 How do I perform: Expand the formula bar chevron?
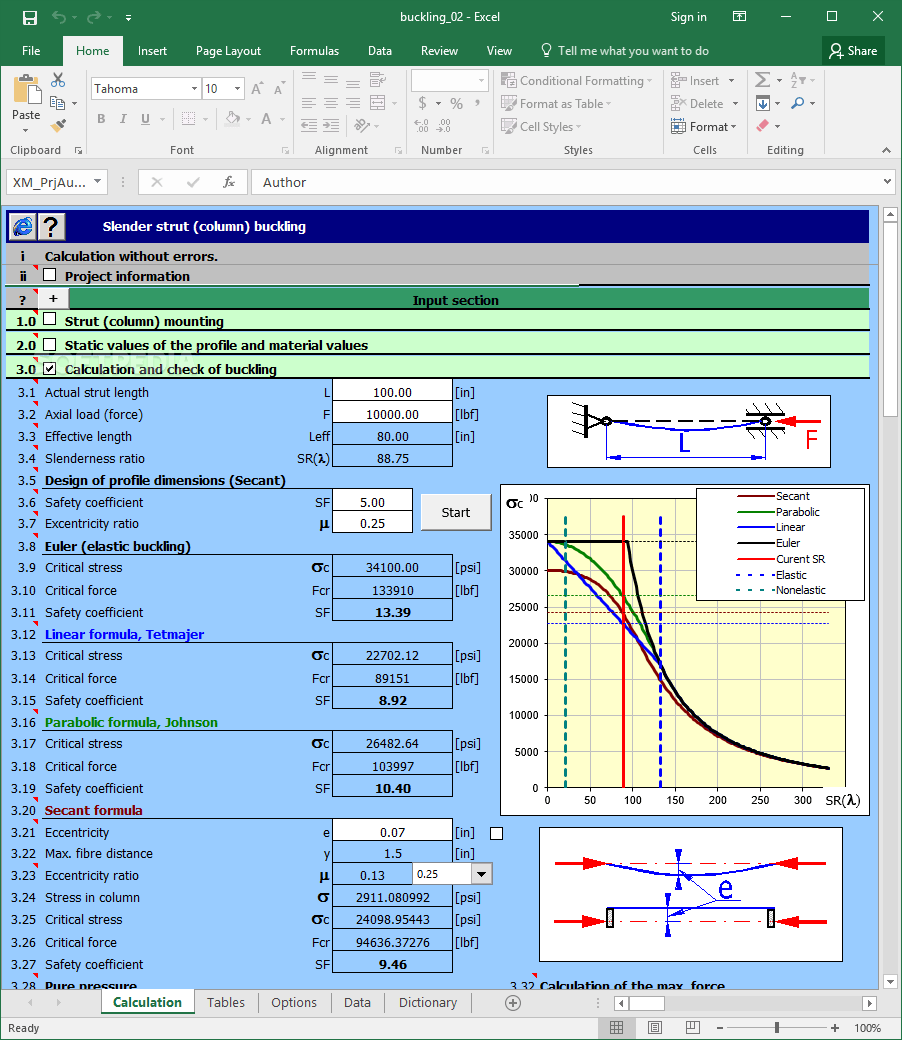click(x=887, y=182)
